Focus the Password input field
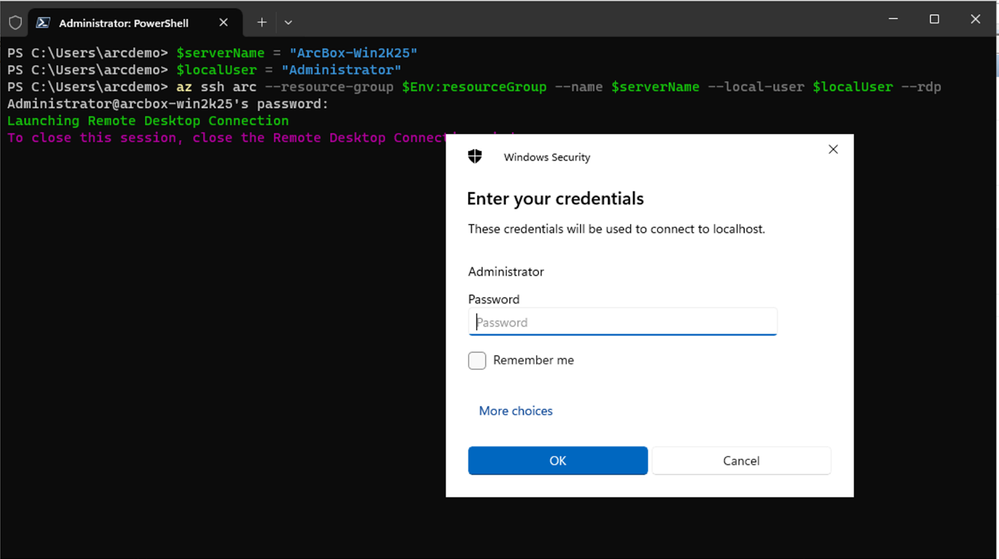This screenshot has height=559, width=999. click(622, 322)
